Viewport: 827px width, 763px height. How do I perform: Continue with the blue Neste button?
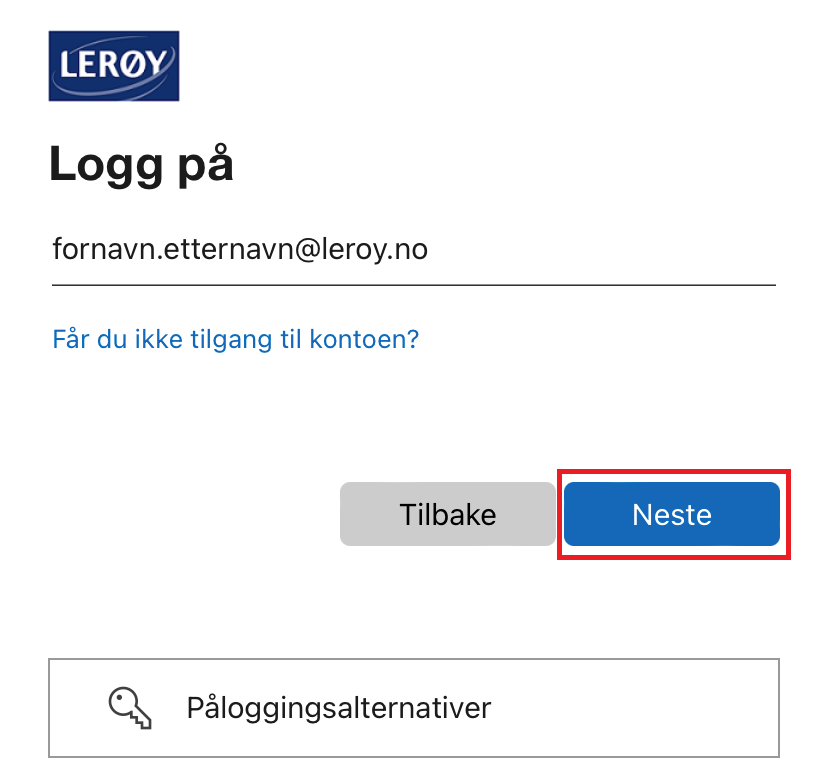pos(672,514)
